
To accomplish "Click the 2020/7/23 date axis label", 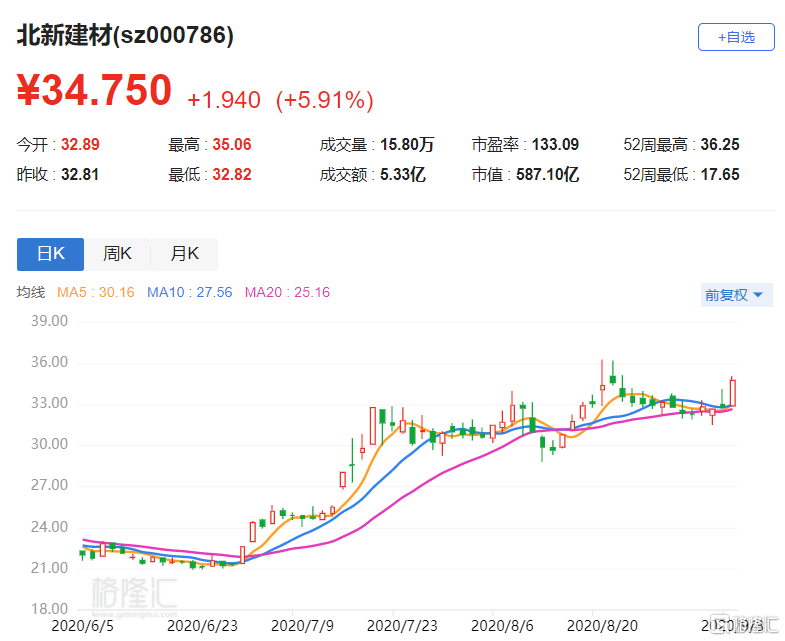I will pos(402,626).
